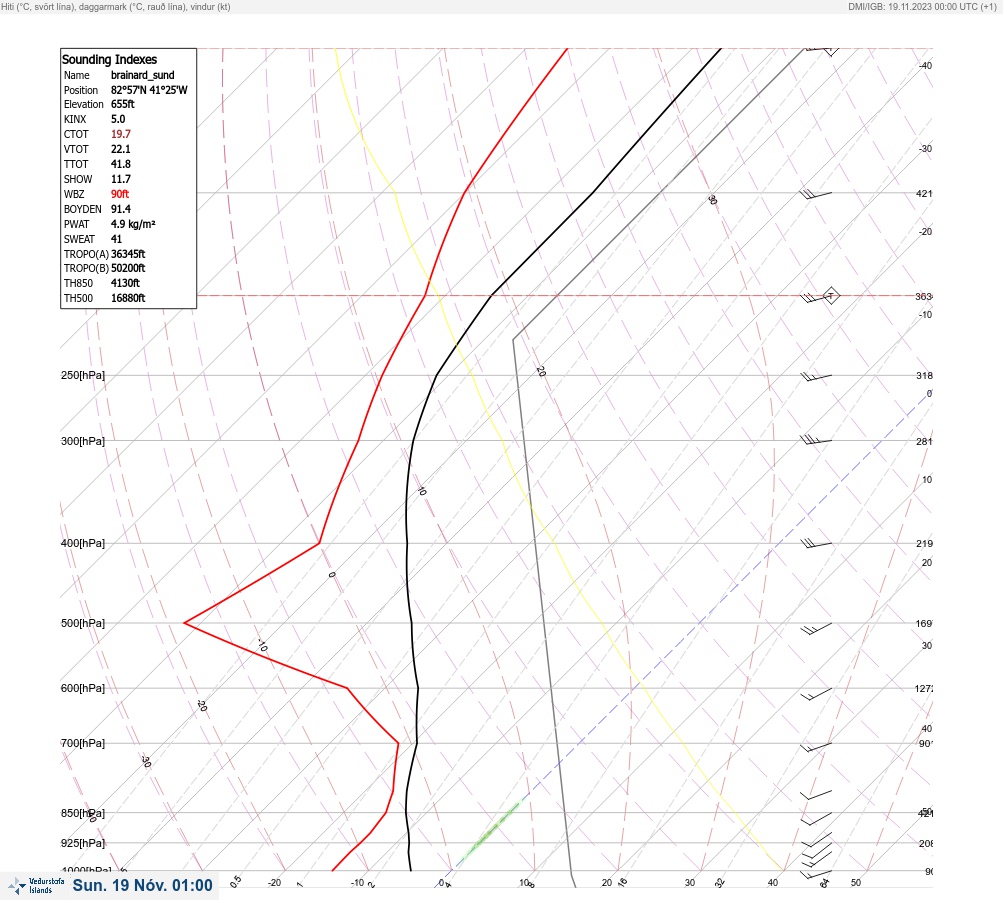This screenshot has height=900, width=1003.
Task: Select the SHOW value 11.7
Action: click(121, 179)
